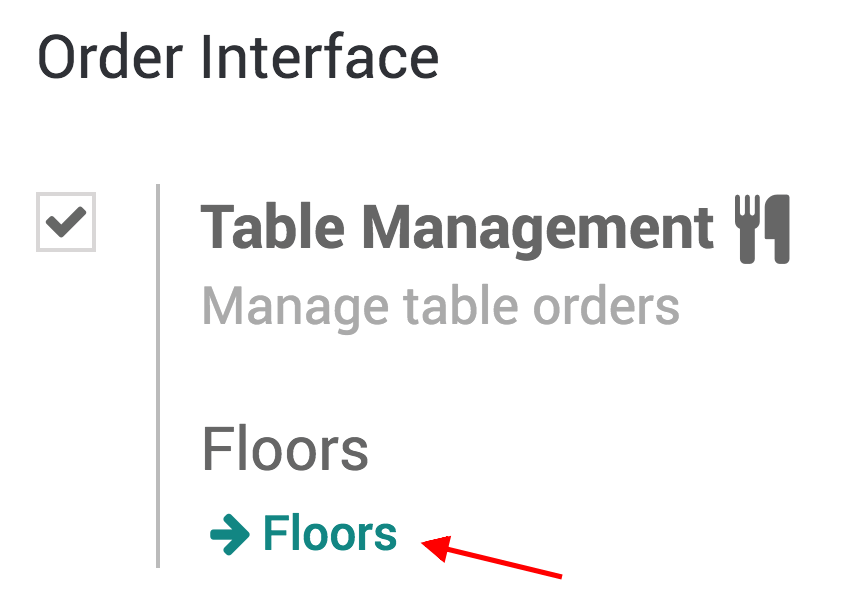Select the Floors section label
The height and width of the screenshot is (612, 856).
click(288, 450)
